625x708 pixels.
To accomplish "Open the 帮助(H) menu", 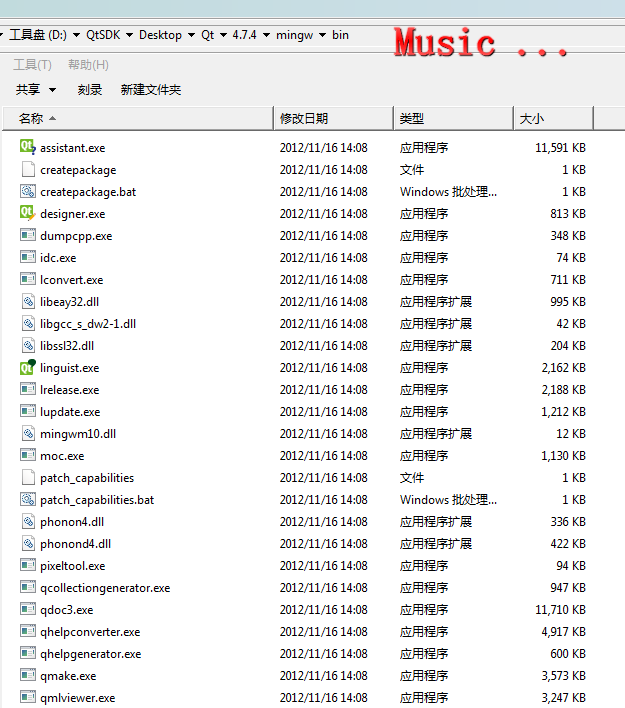I will point(89,65).
